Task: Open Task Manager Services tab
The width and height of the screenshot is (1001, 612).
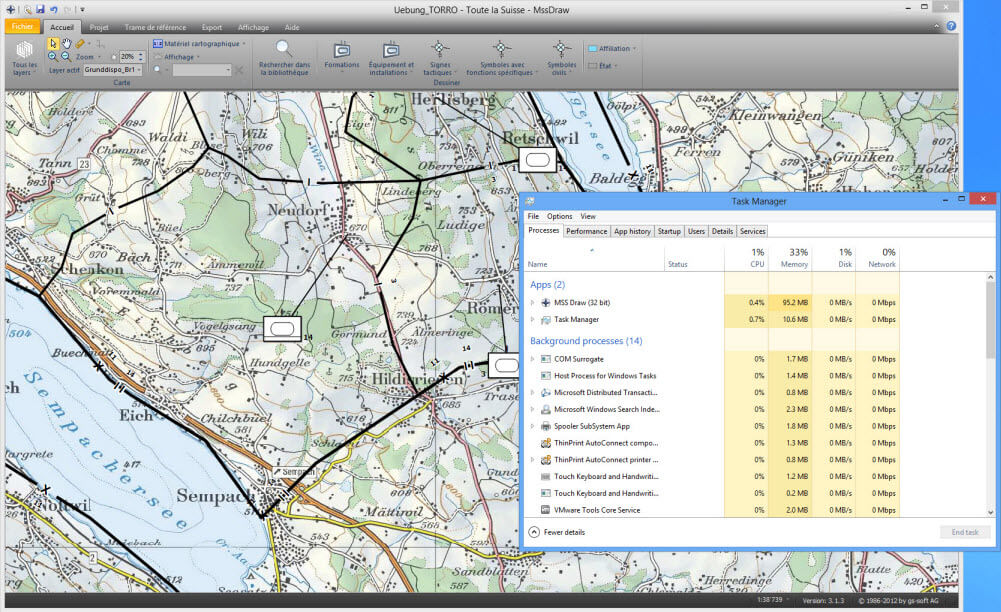Action: 752,231
